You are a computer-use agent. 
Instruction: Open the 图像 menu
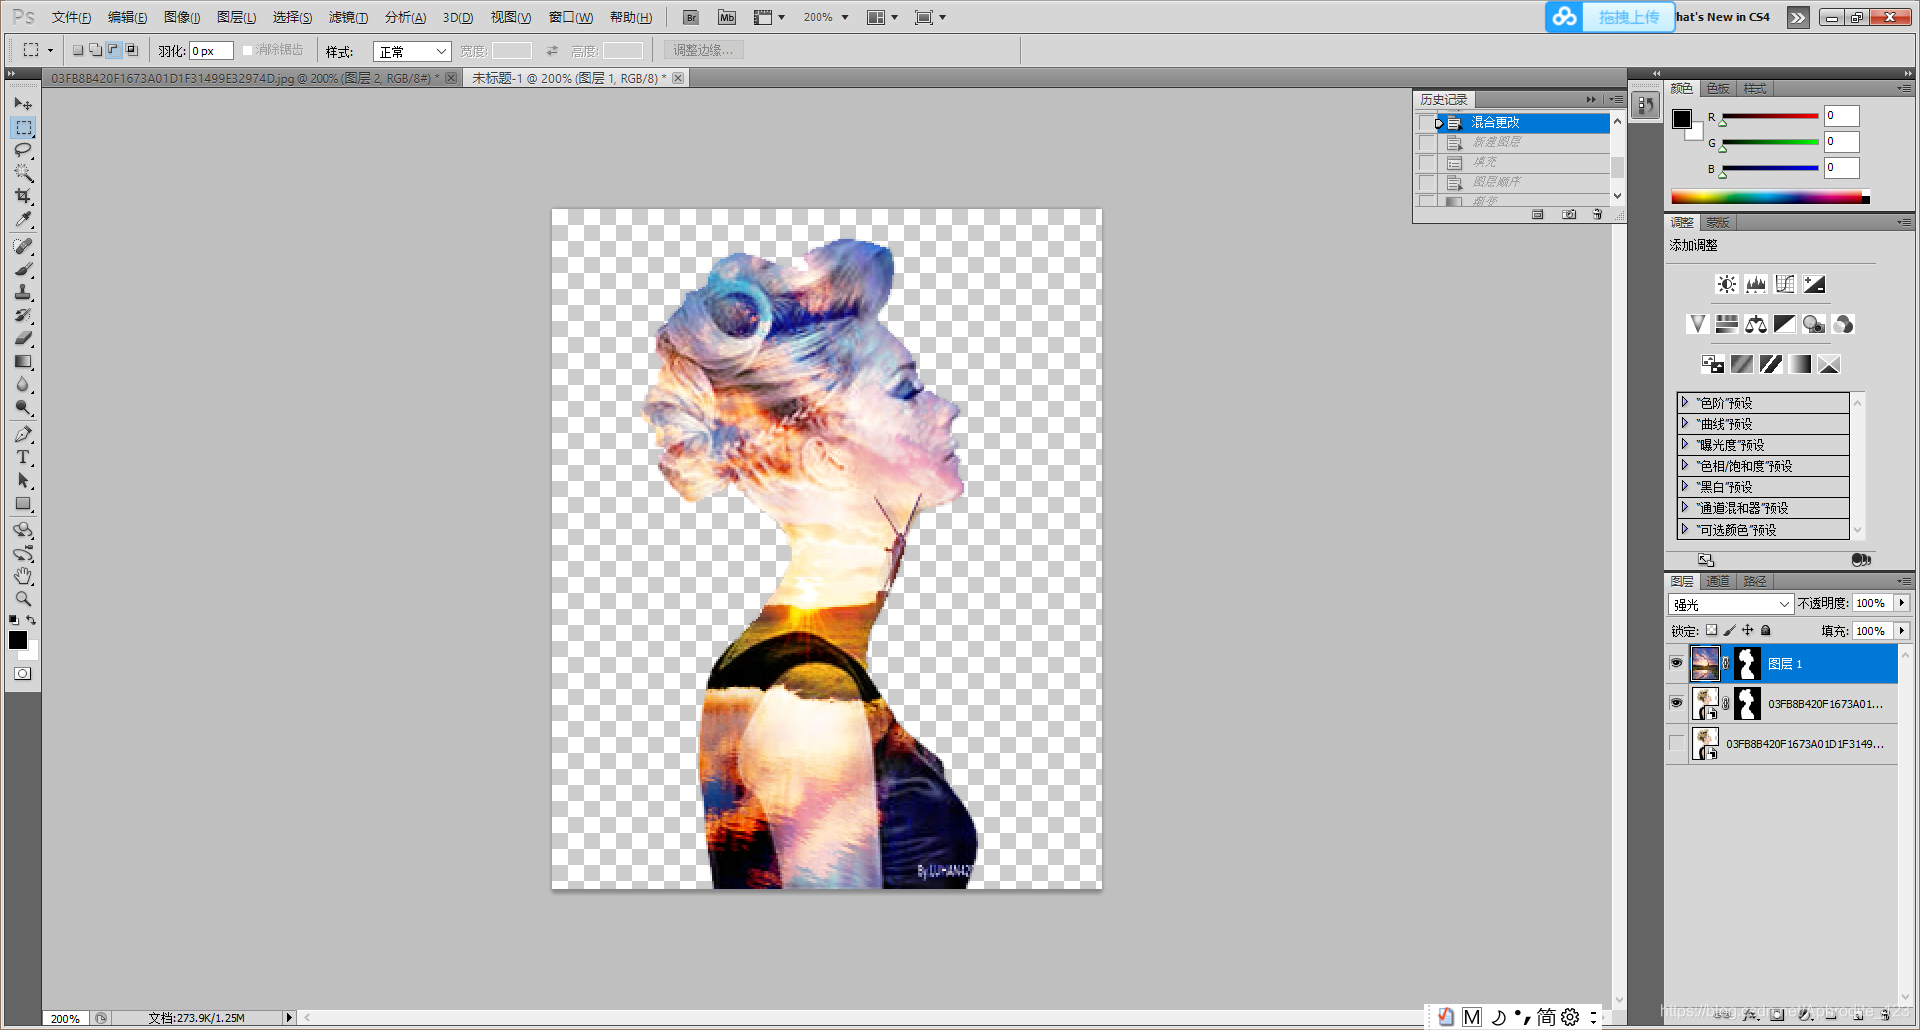coord(182,17)
